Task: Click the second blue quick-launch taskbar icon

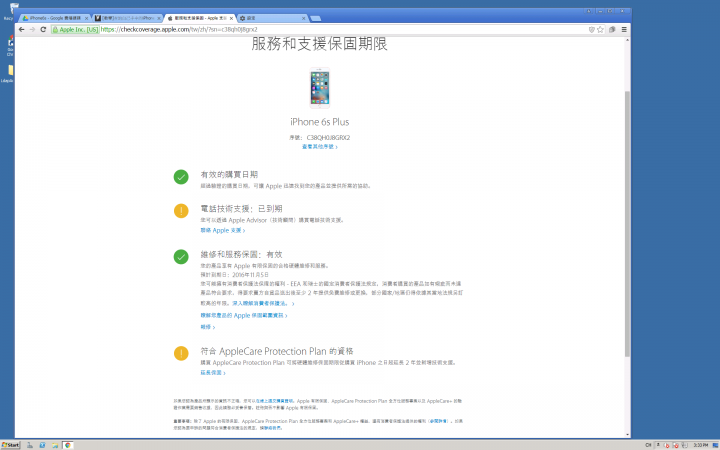Action: [x=42, y=445]
